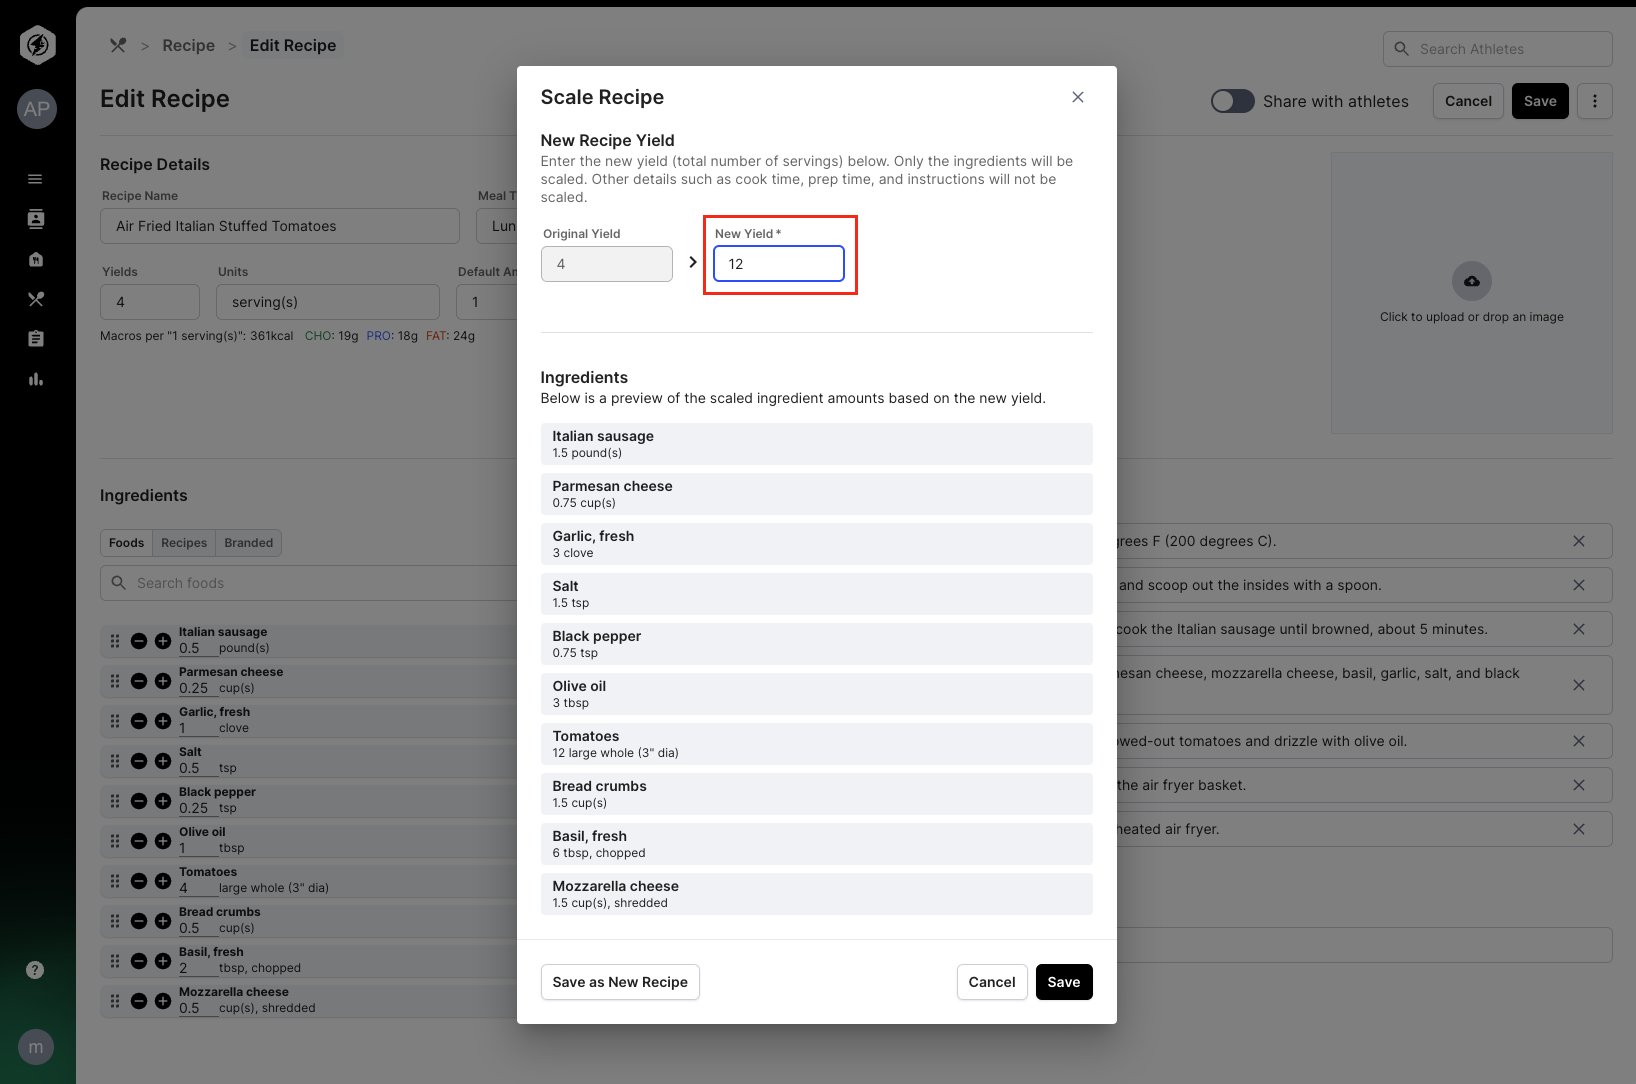1636x1084 pixels.
Task: Click the Search foods field
Action: pos(310,583)
